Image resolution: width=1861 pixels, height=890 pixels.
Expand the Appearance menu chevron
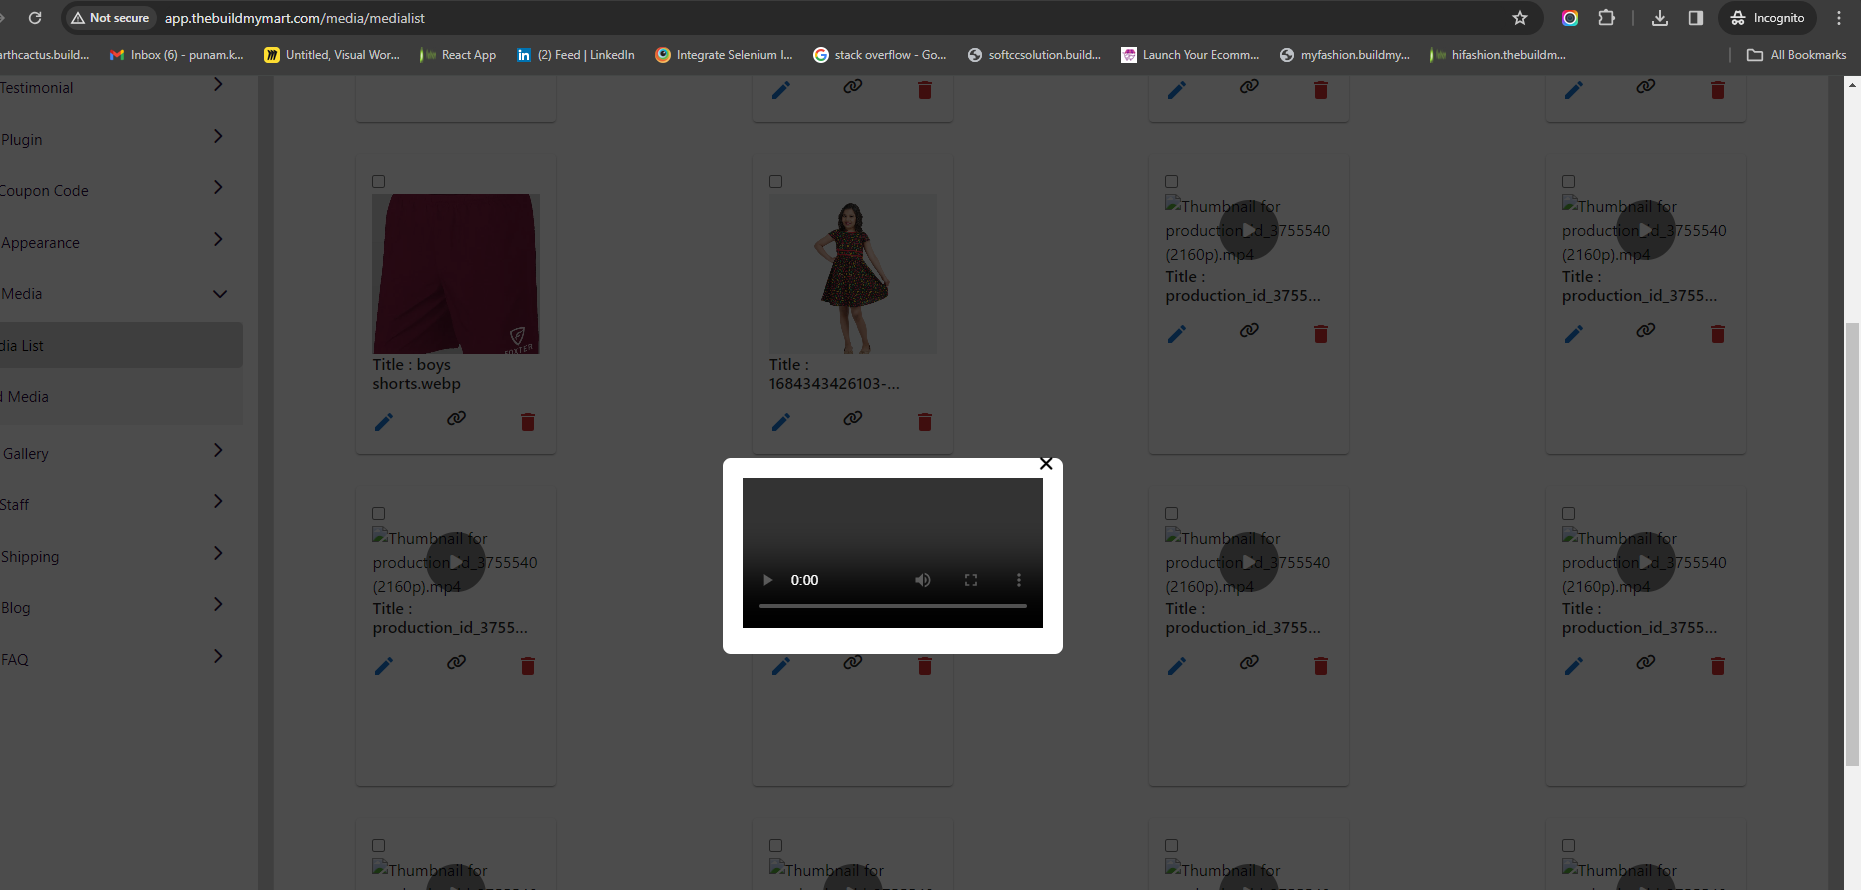pyautogui.click(x=218, y=239)
